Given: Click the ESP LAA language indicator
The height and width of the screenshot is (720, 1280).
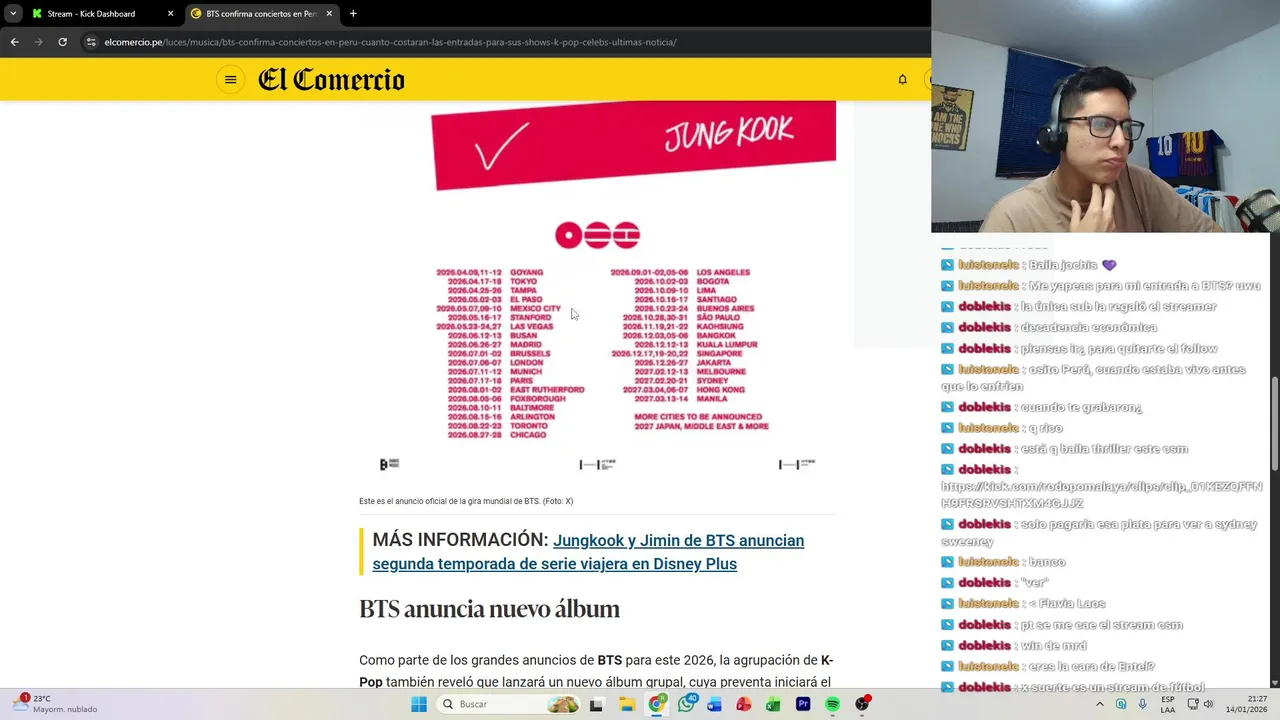Looking at the screenshot, I should (x=1168, y=704).
